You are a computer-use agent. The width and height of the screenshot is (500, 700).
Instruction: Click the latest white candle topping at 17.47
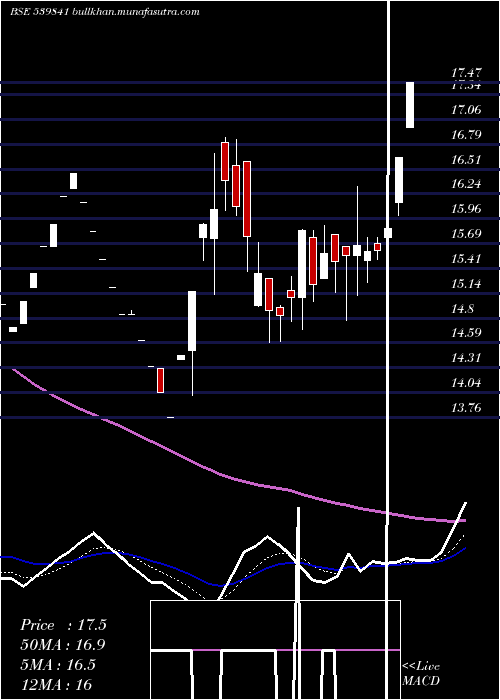410,105
